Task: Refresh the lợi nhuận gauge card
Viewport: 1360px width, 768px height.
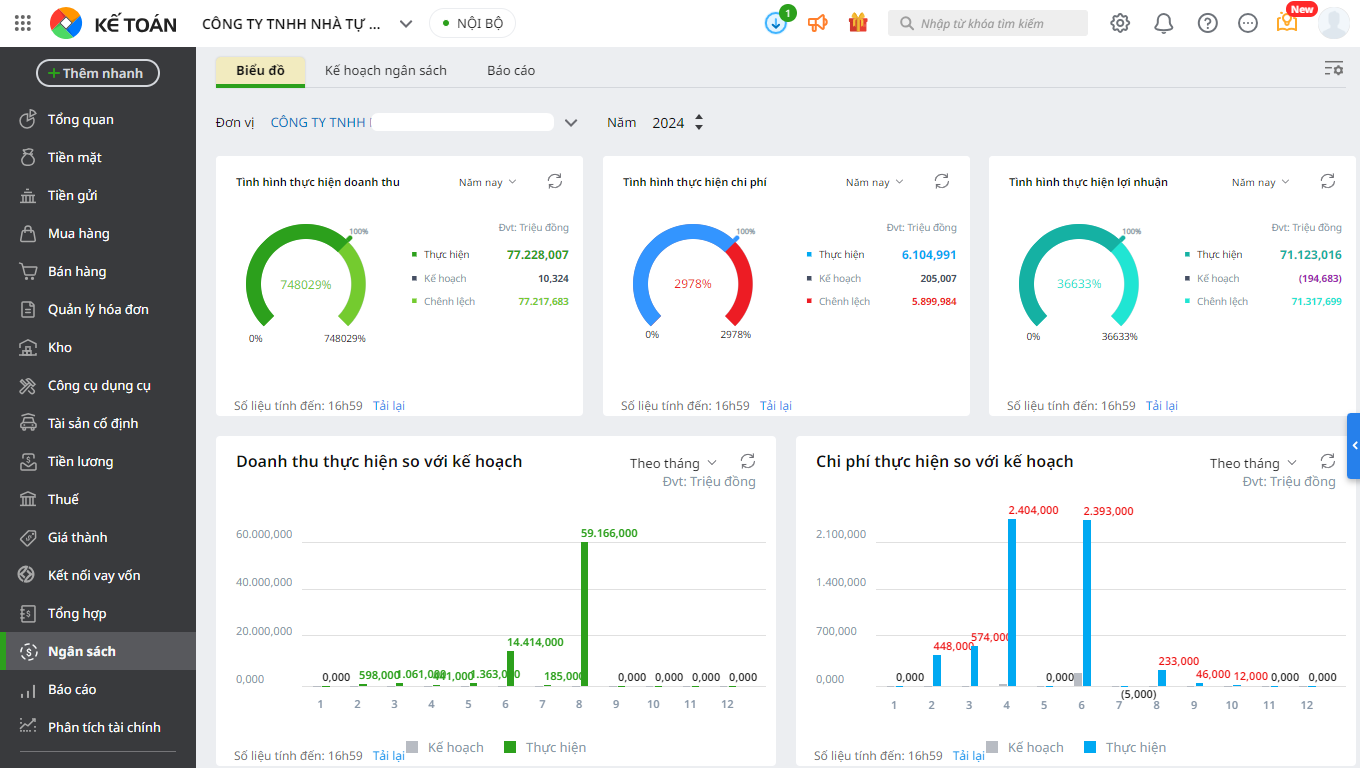Action: pyautogui.click(x=1328, y=181)
